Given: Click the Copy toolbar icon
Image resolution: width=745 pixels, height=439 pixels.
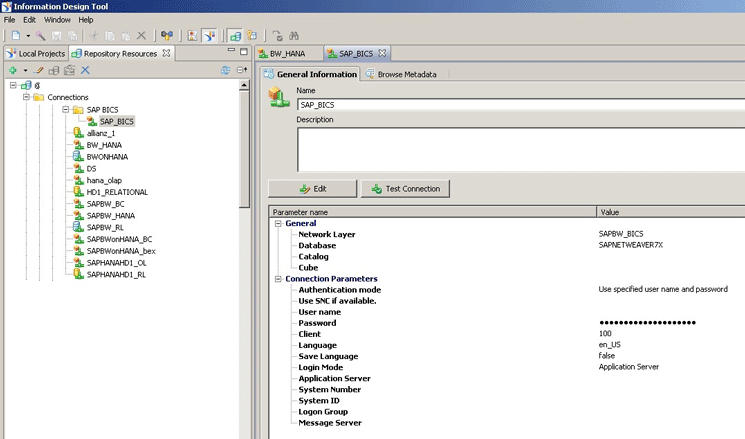Looking at the screenshot, I should click(x=110, y=36).
